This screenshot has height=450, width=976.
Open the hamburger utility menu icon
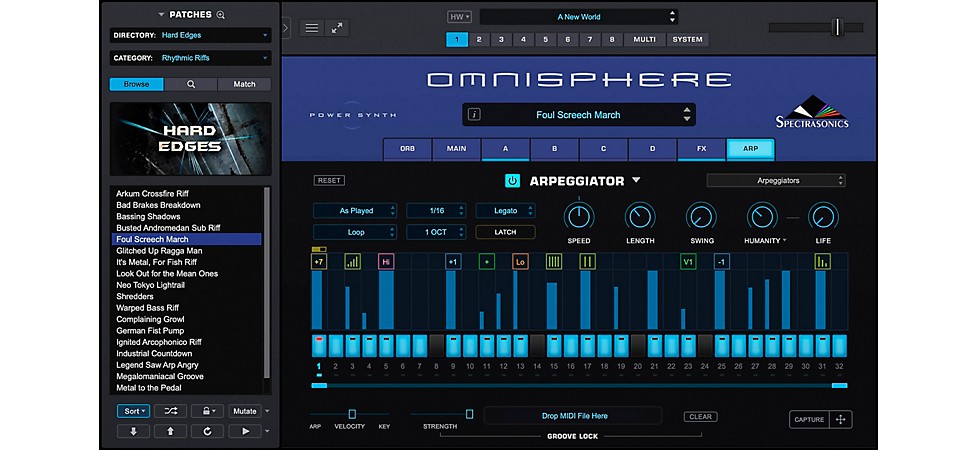point(312,28)
